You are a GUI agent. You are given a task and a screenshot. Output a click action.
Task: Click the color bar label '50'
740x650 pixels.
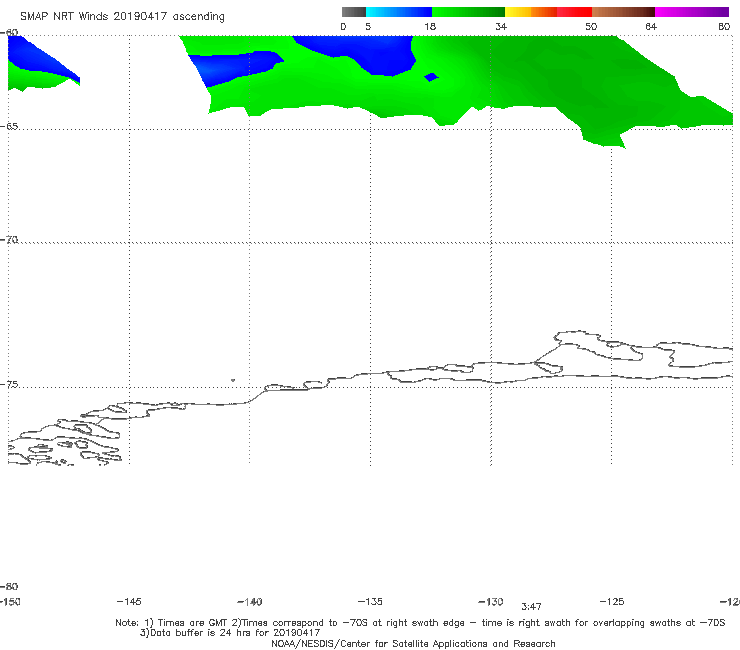(591, 26)
